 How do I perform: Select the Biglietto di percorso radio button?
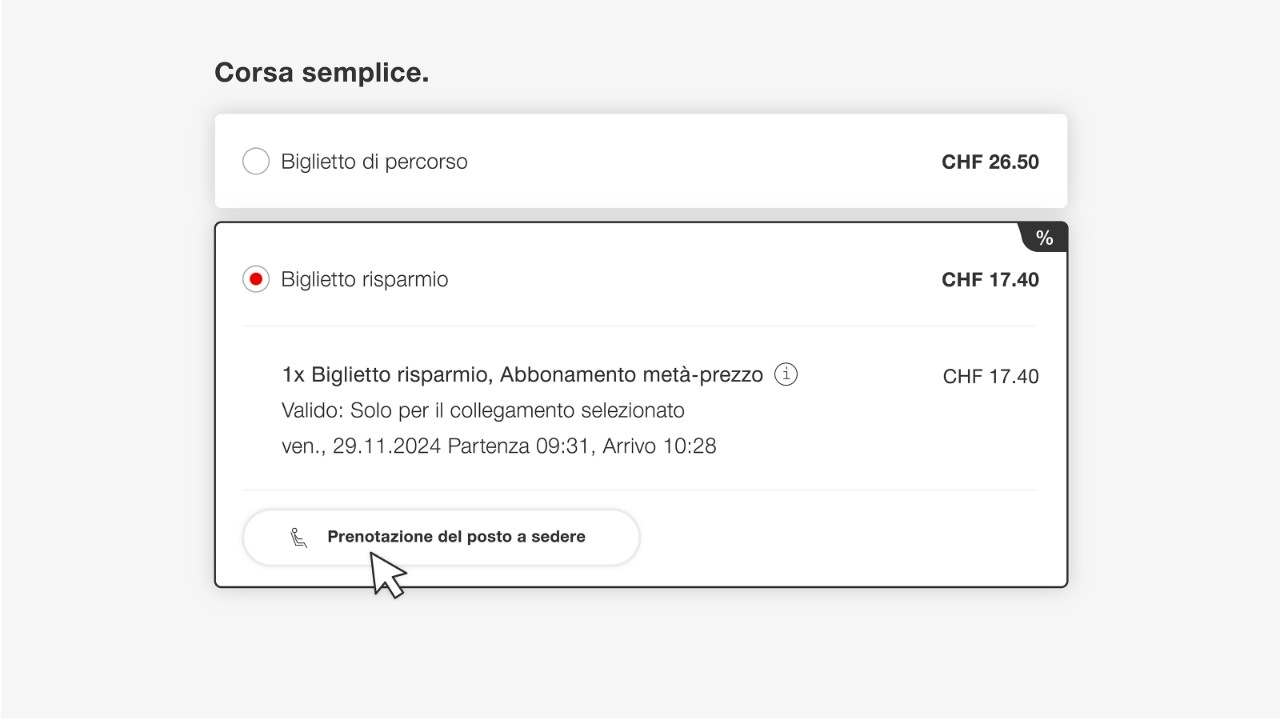(x=255, y=161)
